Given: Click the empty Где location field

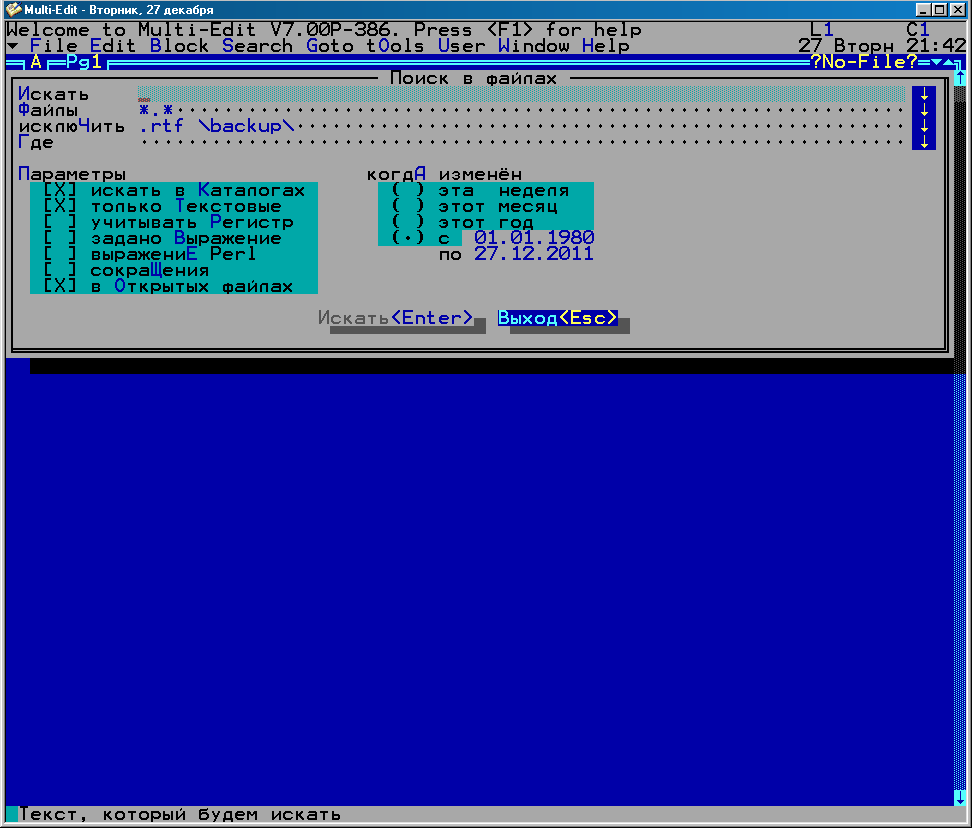Looking at the screenshot, I should pos(521,142).
